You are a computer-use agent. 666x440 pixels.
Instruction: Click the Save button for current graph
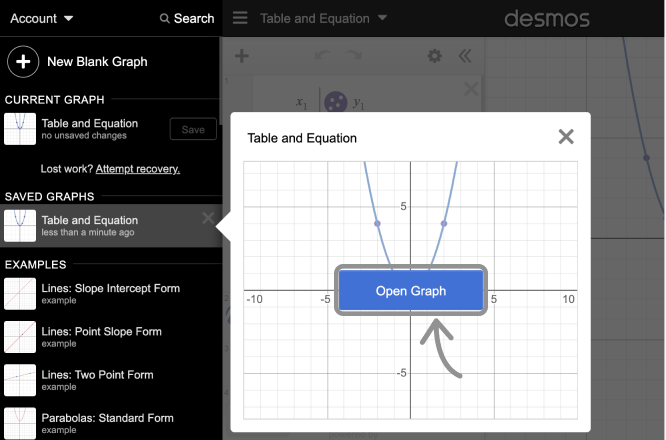(193, 129)
